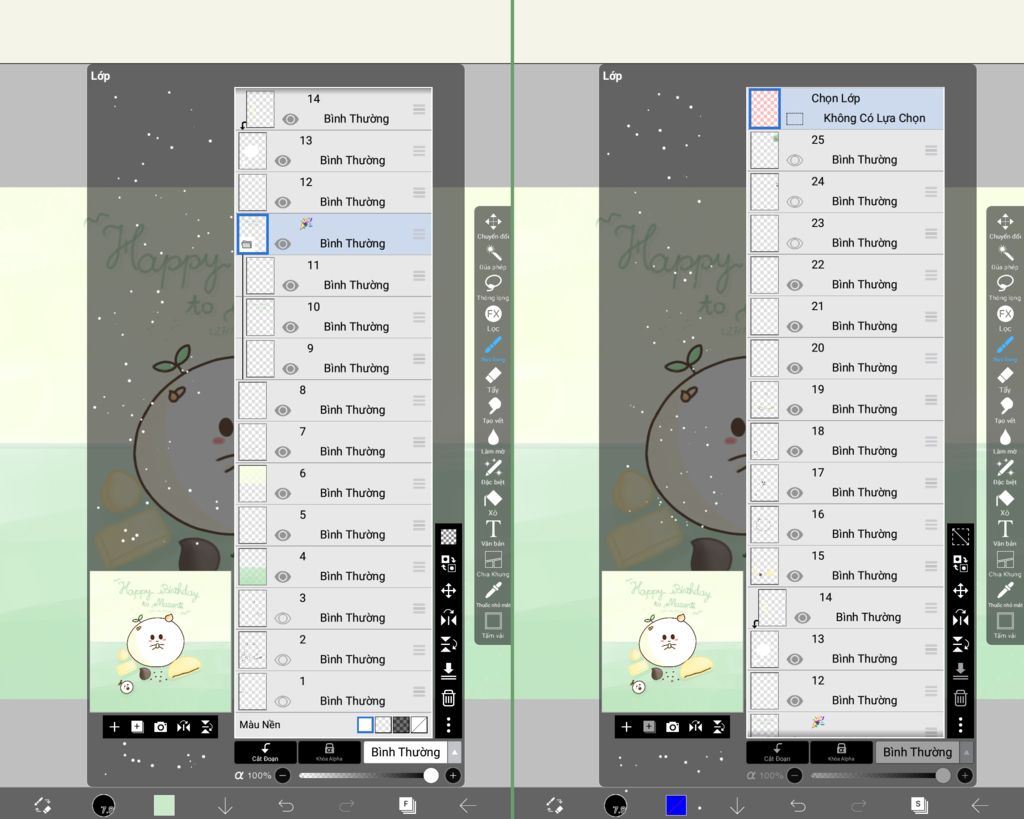Click the alpha opacity slider in left panel
Viewport: 1024px width, 819px height.
tap(368, 775)
